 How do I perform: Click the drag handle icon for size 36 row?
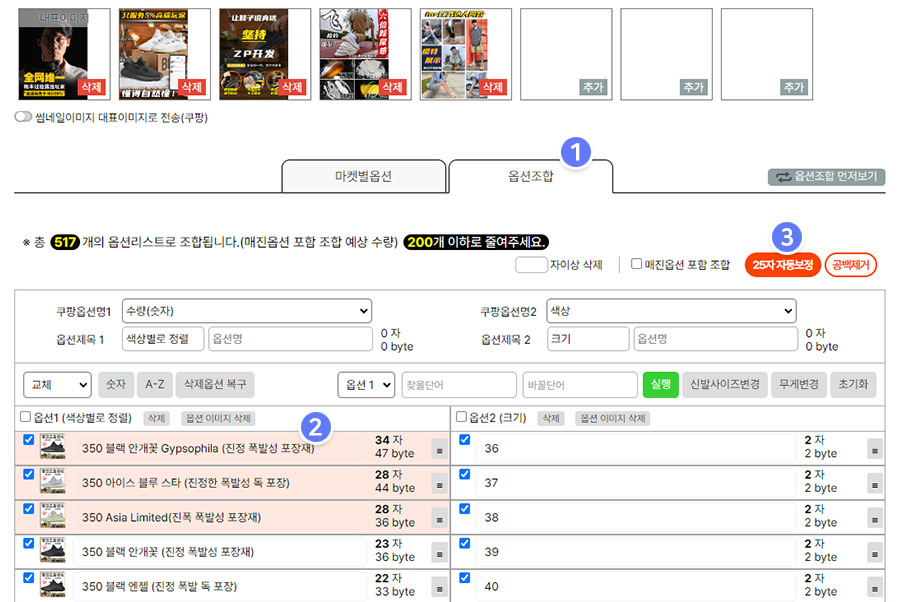tap(875, 449)
